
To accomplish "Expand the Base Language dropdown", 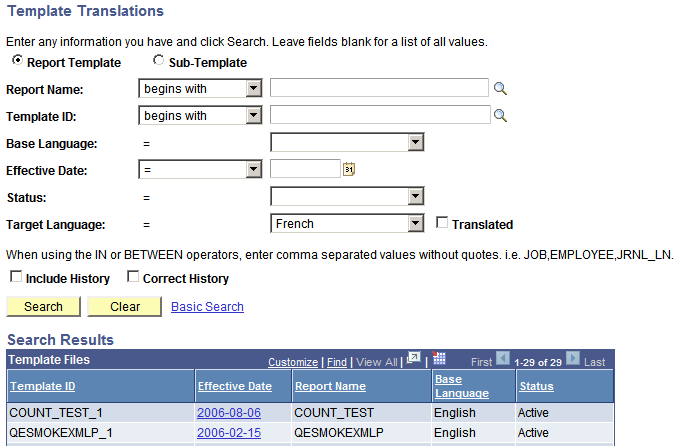I will [349, 143].
